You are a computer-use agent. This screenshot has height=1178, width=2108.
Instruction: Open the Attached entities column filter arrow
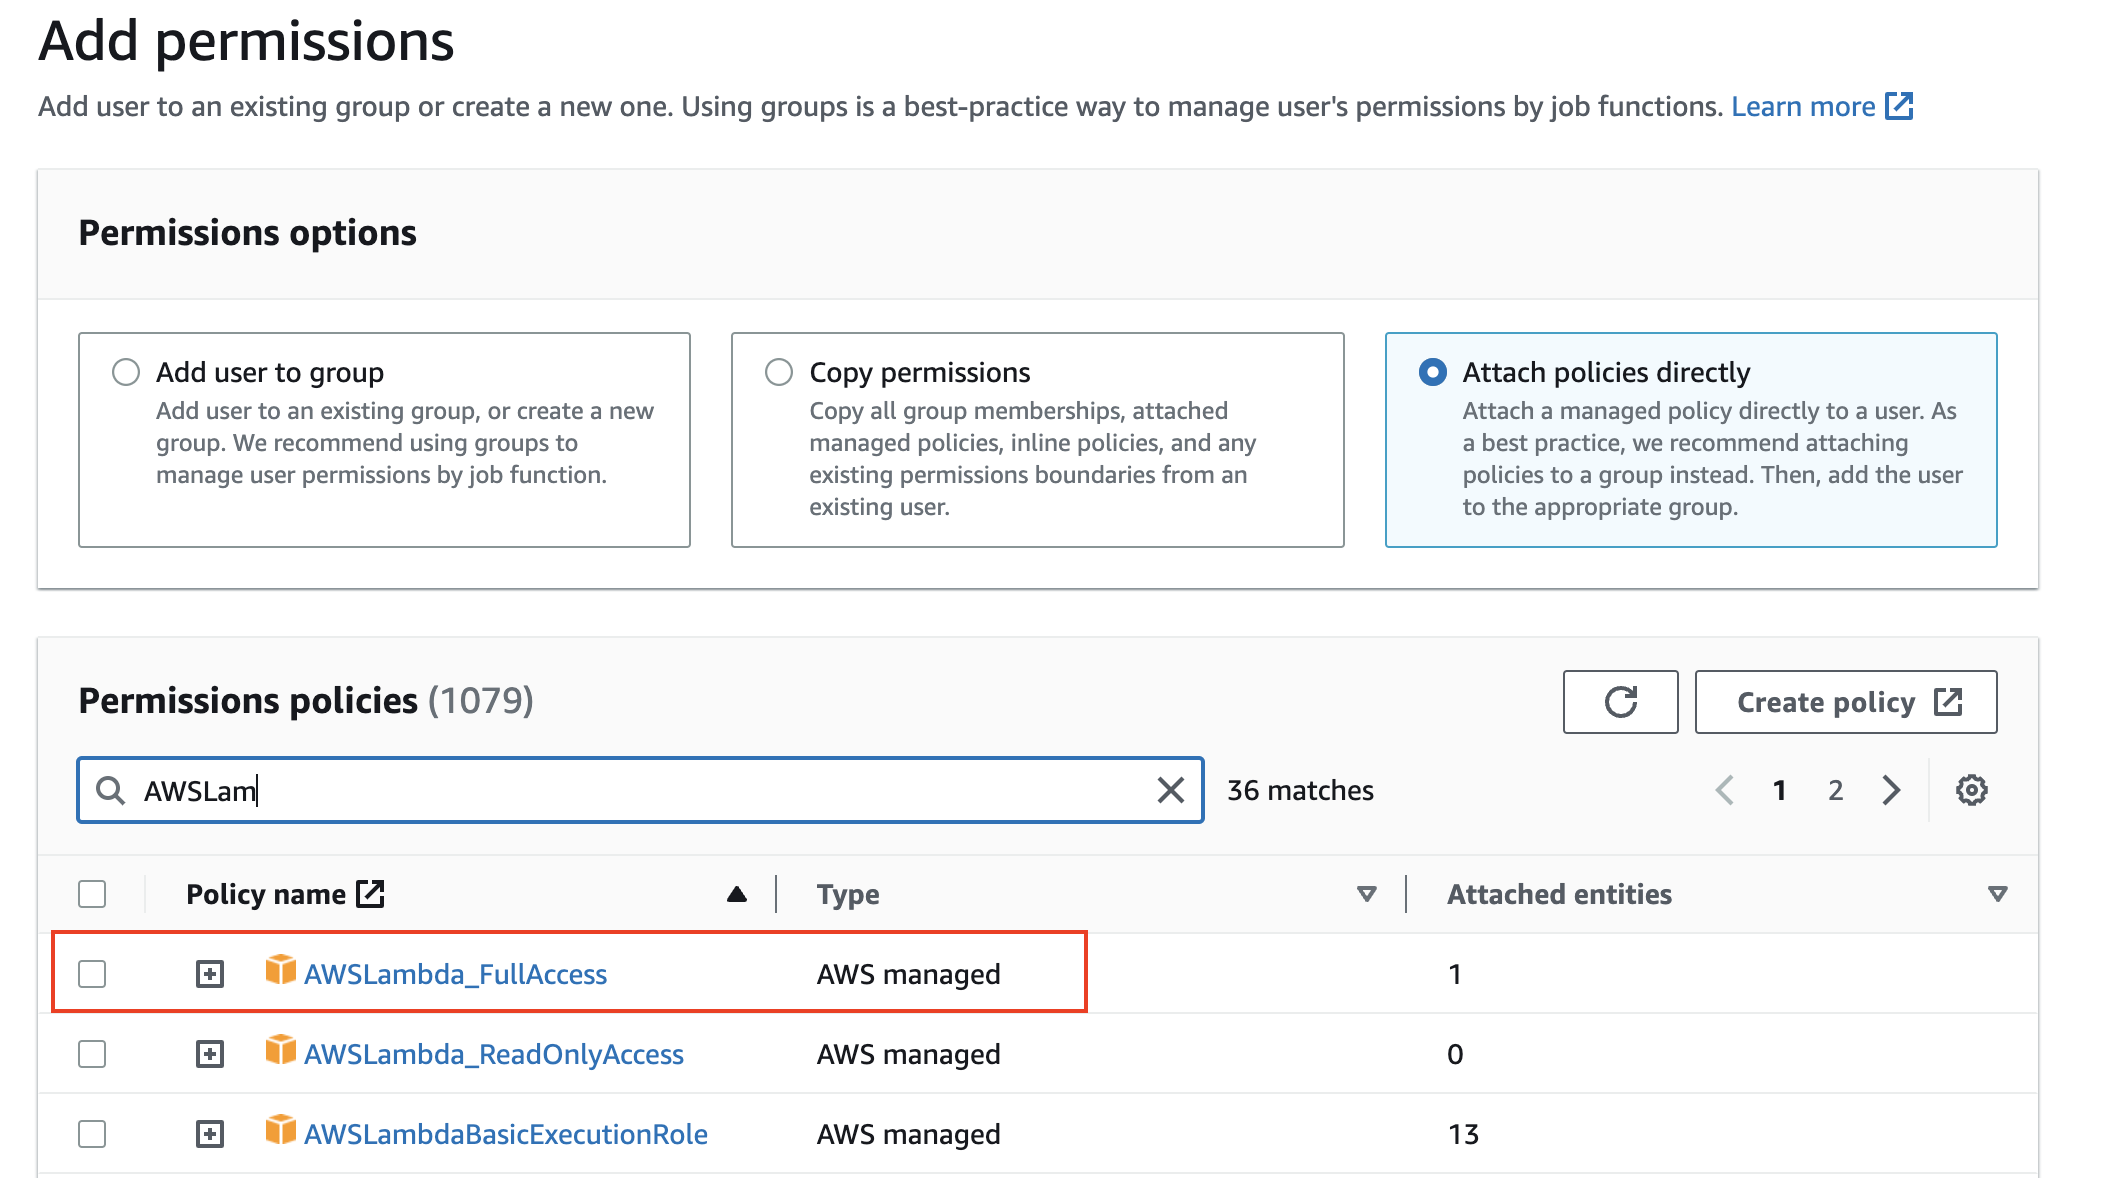point(1997,894)
